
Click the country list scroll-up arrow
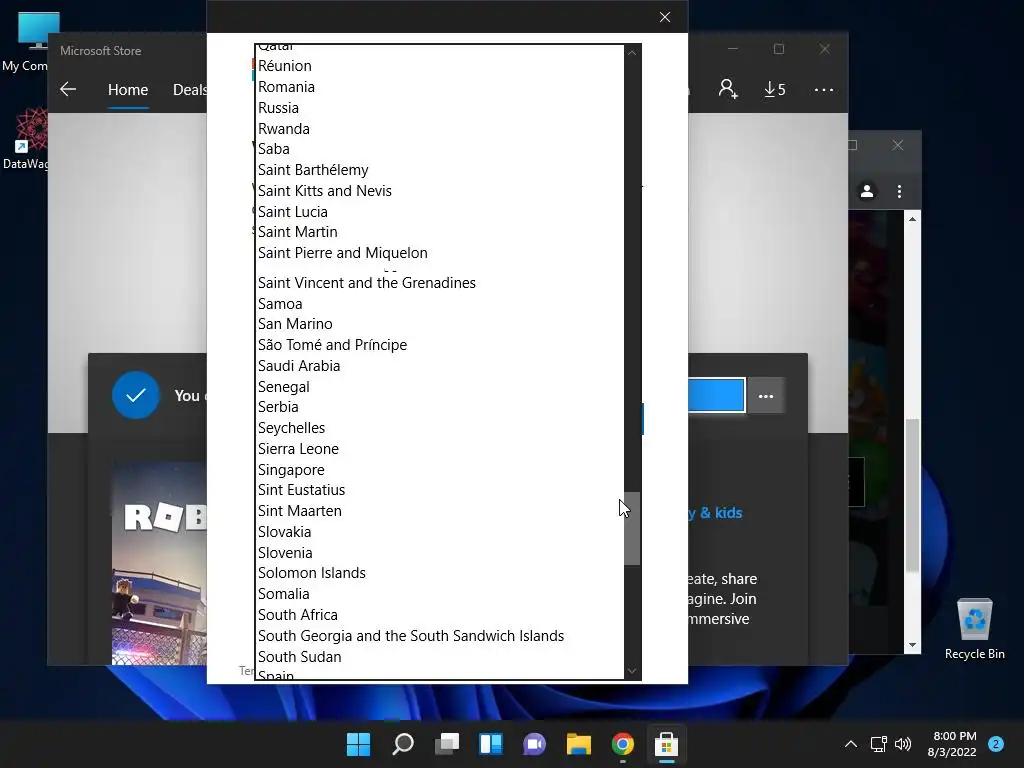(x=632, y=53)
